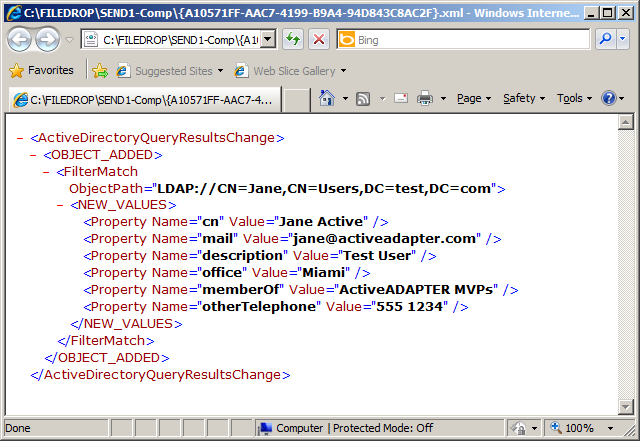640x441 pixels.
Task: Expand Suggested Sites dropdown arrow
Action: pos(220,71)
